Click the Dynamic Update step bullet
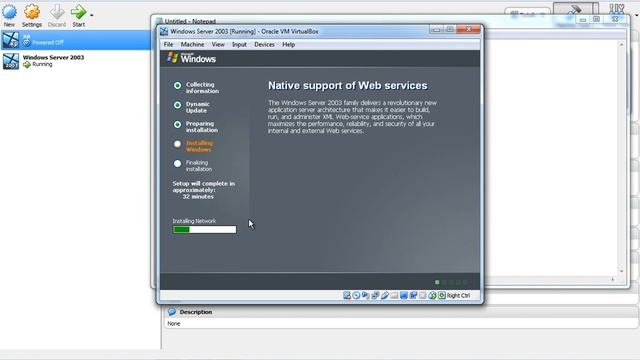640x360 pixels. tap(177, 105)
